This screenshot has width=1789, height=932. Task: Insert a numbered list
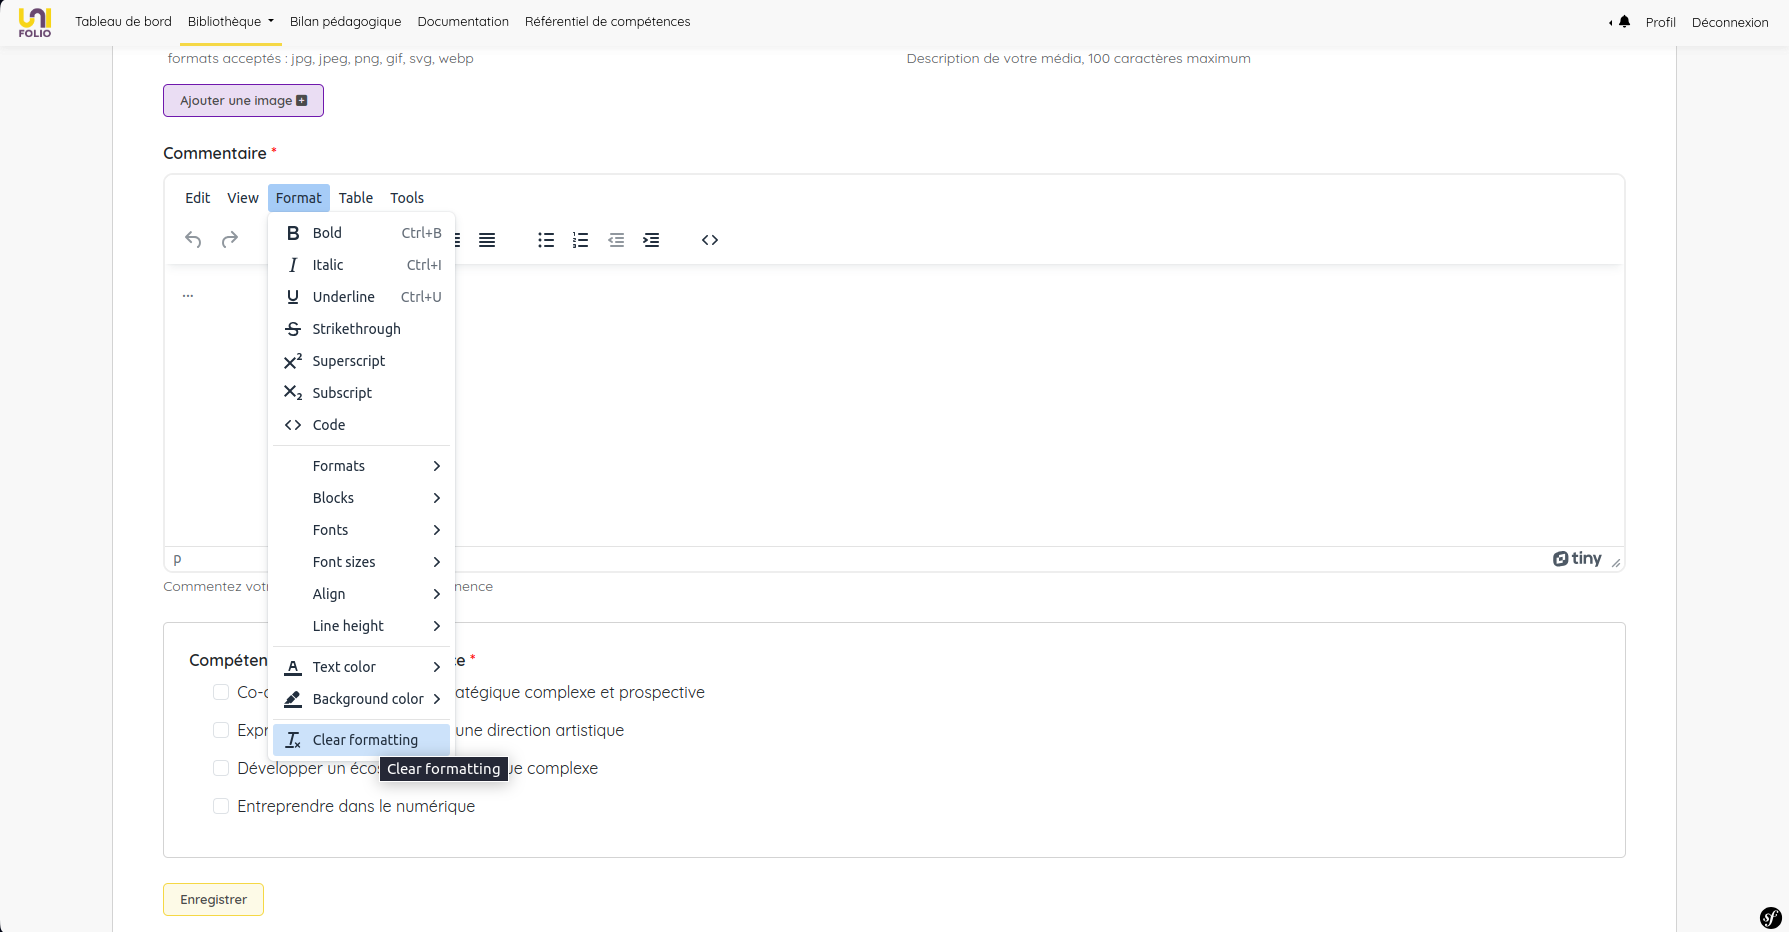pos(580,240)
